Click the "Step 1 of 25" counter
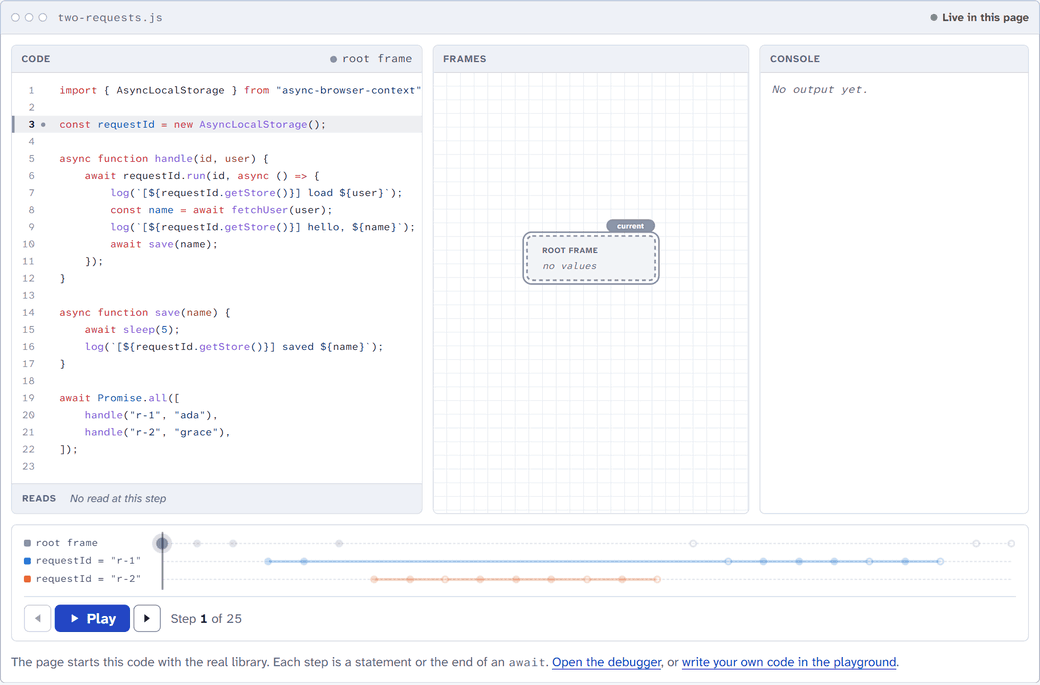Image resolution: width=1040 pixels, height=685 pixels. pyautogui.click(x=206, y=619)
